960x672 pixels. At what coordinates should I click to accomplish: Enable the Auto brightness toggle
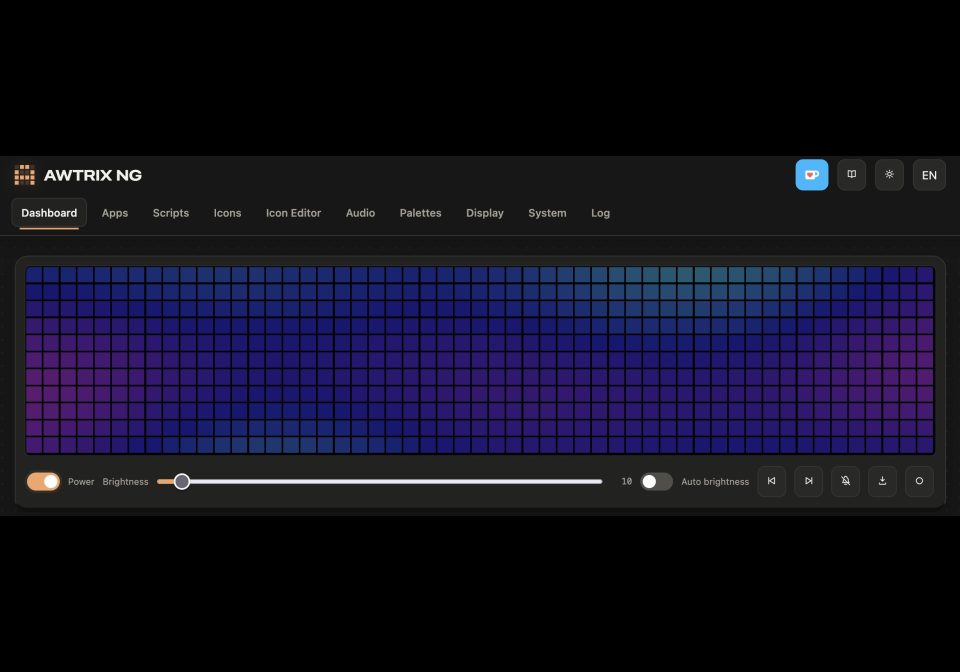656,482
